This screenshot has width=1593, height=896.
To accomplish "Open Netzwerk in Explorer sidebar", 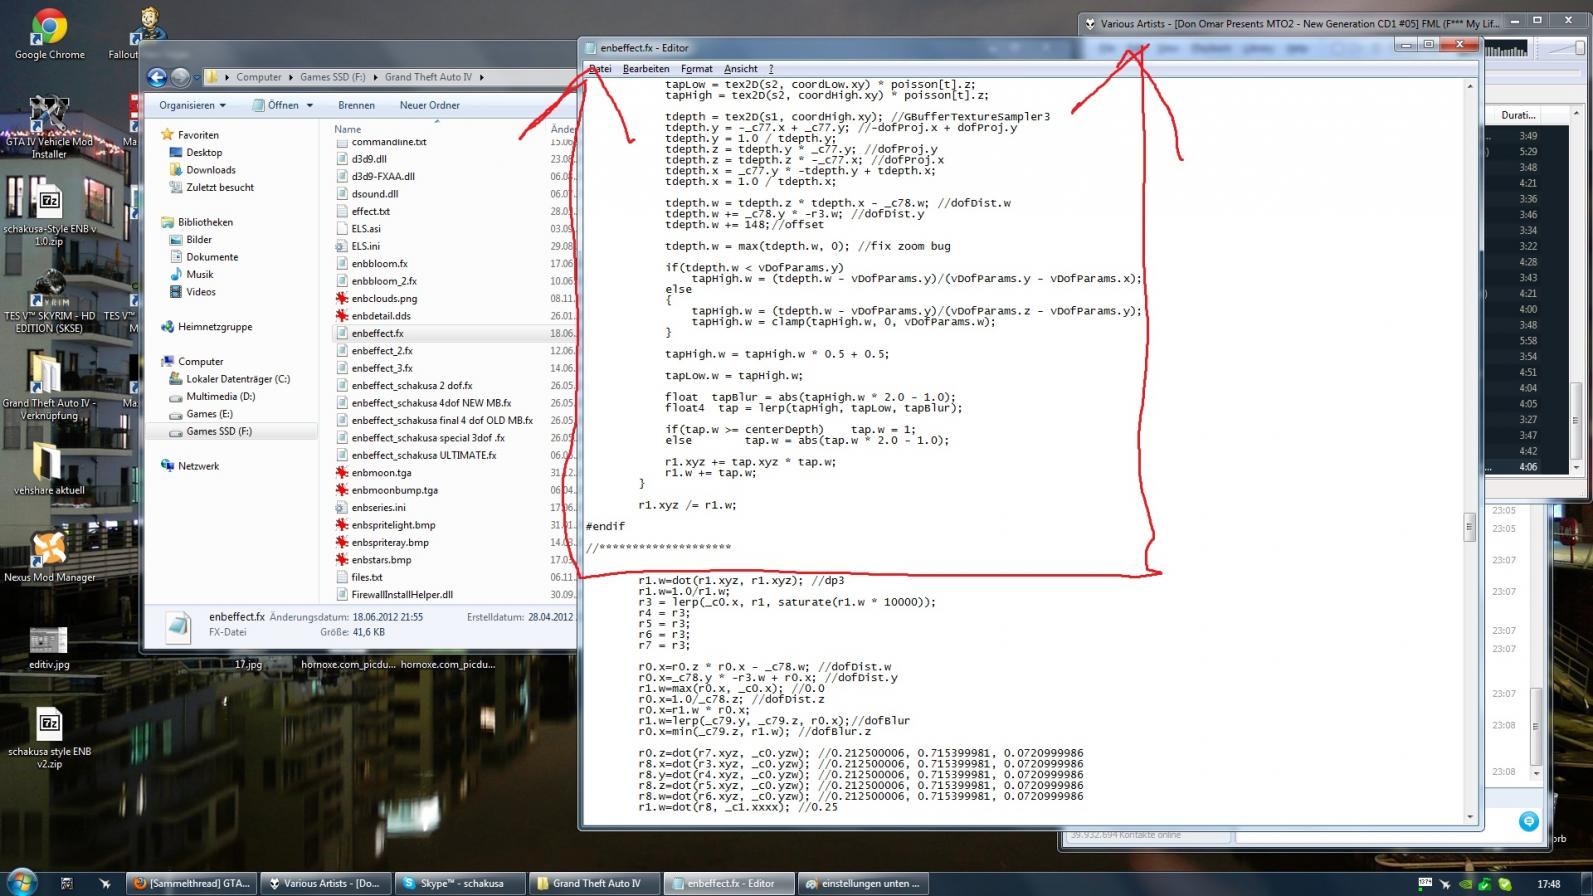I will [x=190, y=466].
